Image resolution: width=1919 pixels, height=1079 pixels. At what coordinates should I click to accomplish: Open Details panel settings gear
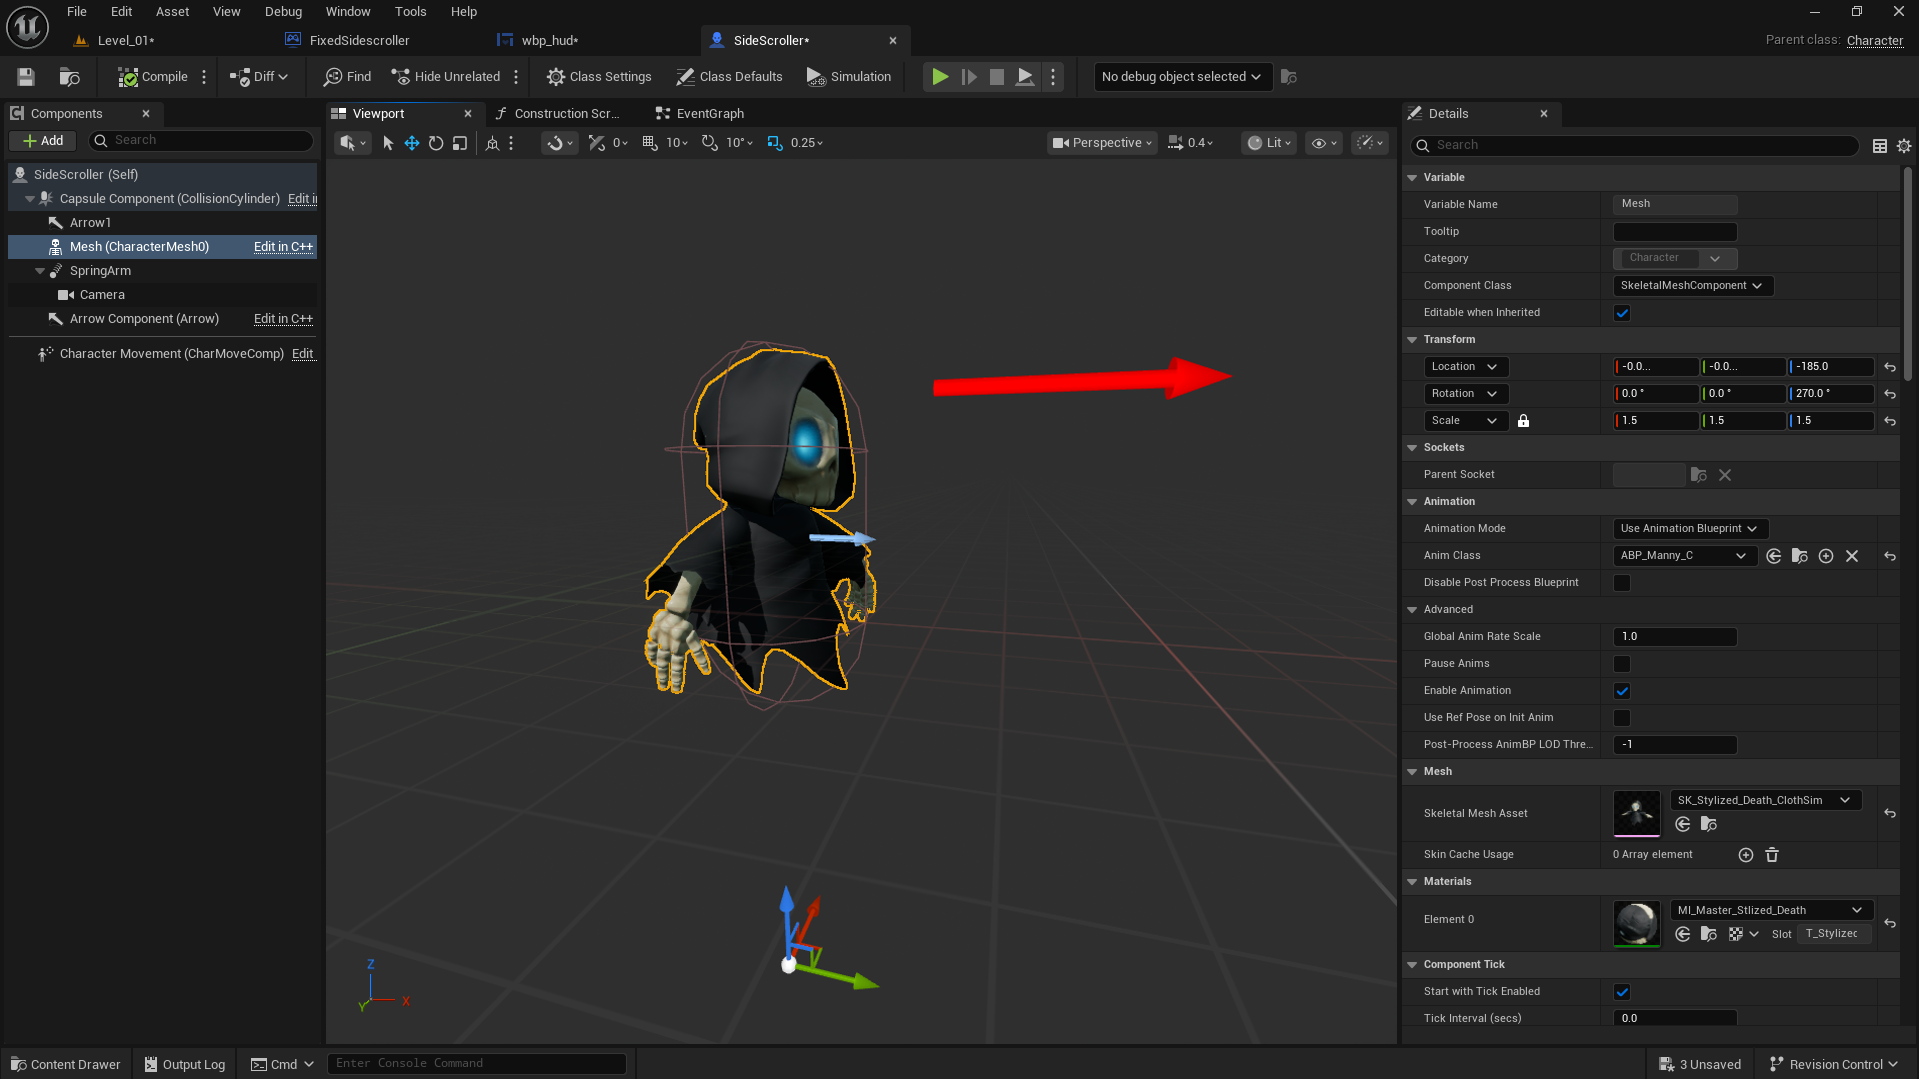[1904, 146]
